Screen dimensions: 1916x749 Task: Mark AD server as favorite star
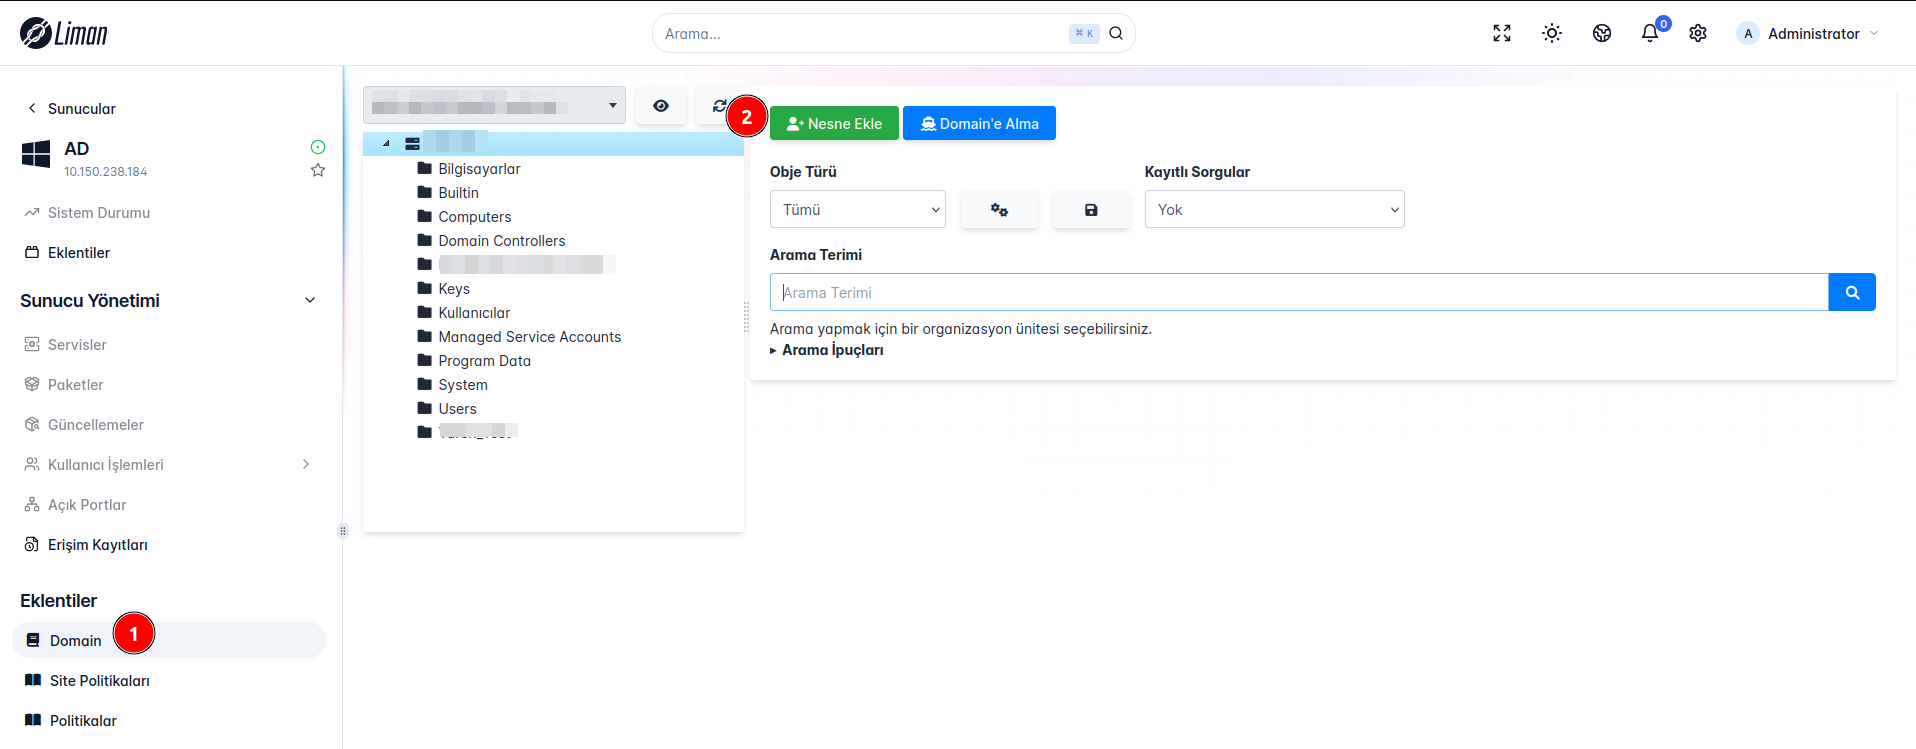318,170
